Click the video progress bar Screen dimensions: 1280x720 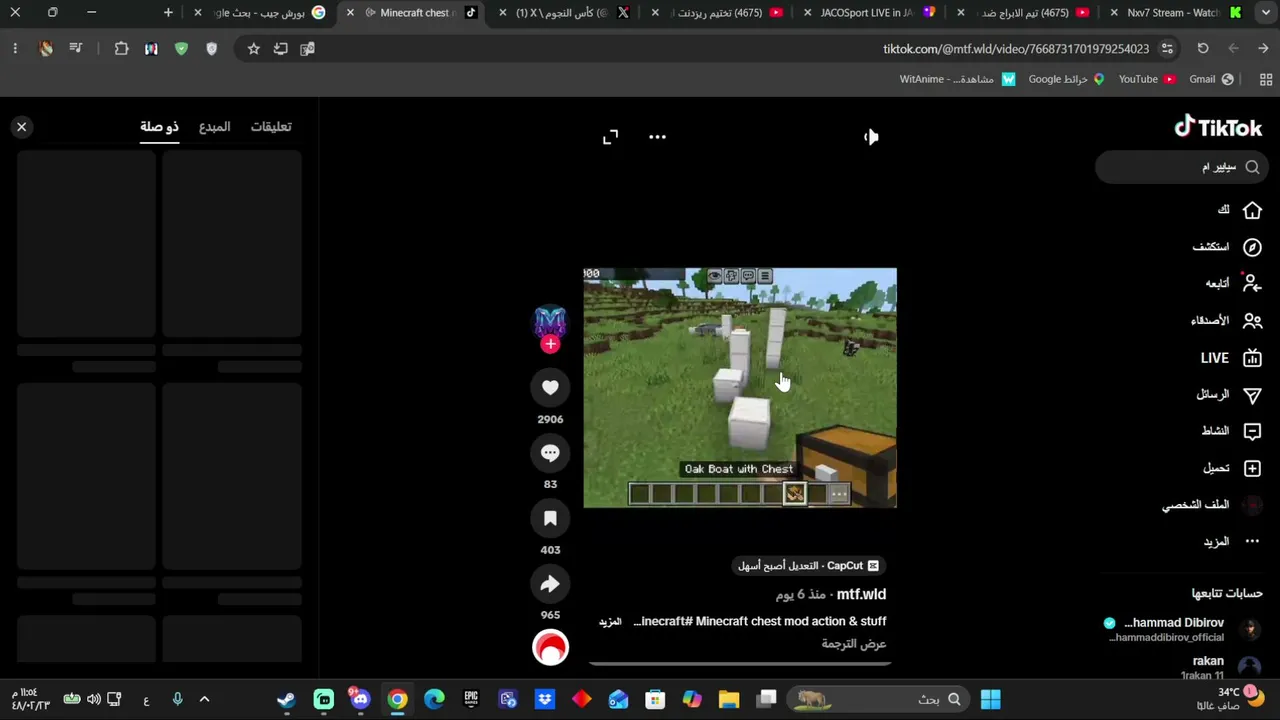(740, 663)
